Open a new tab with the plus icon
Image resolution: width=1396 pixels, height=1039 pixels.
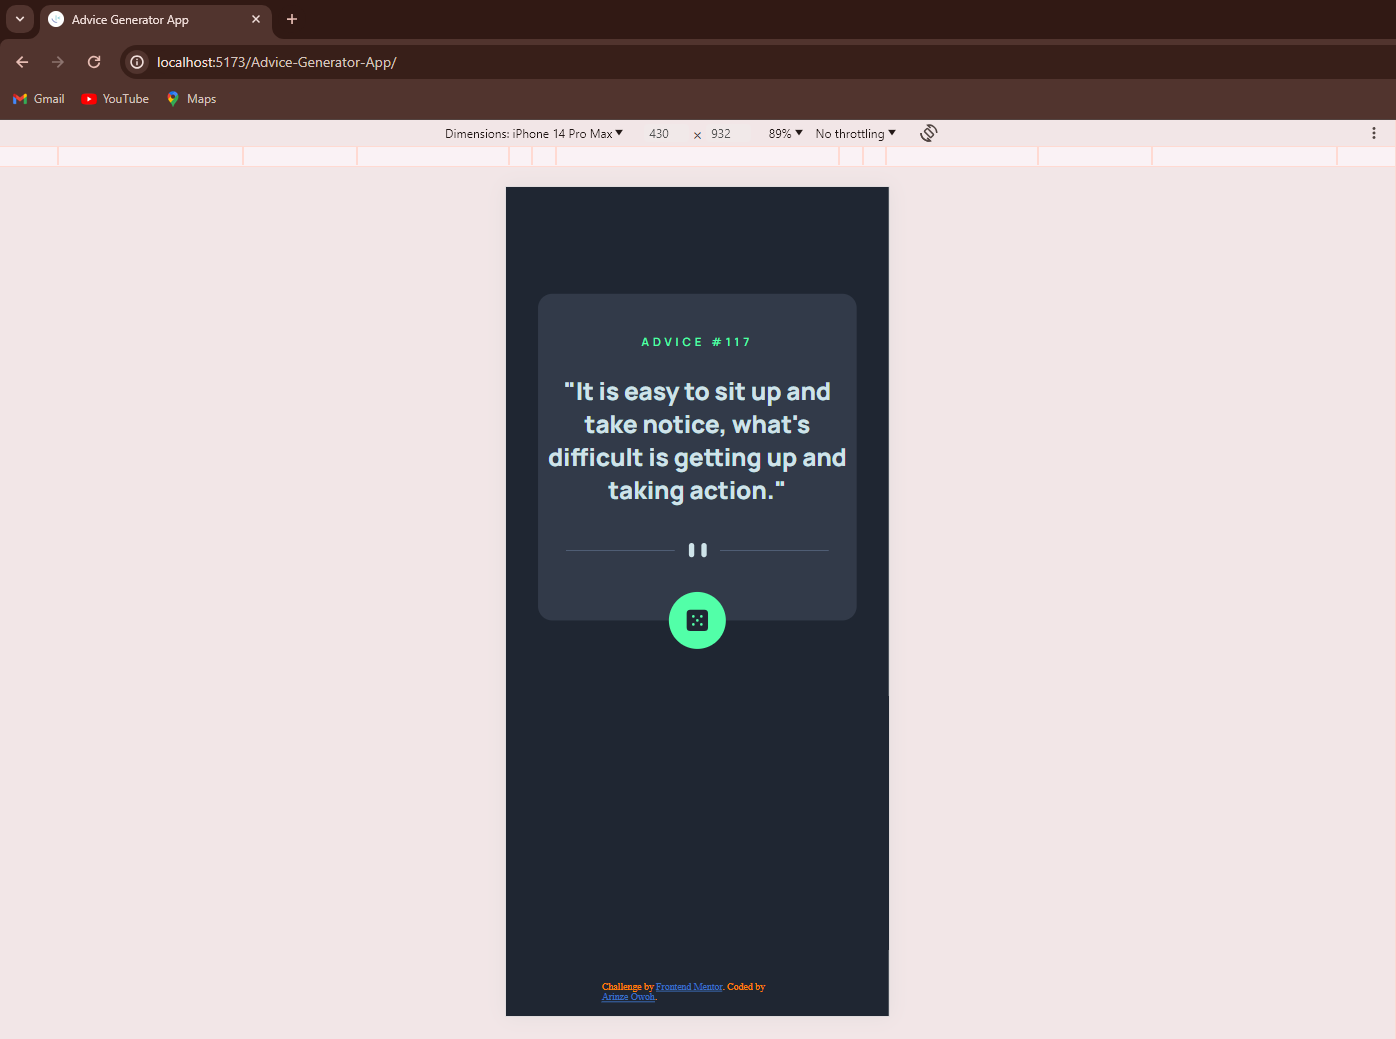[x=292, y=19]
